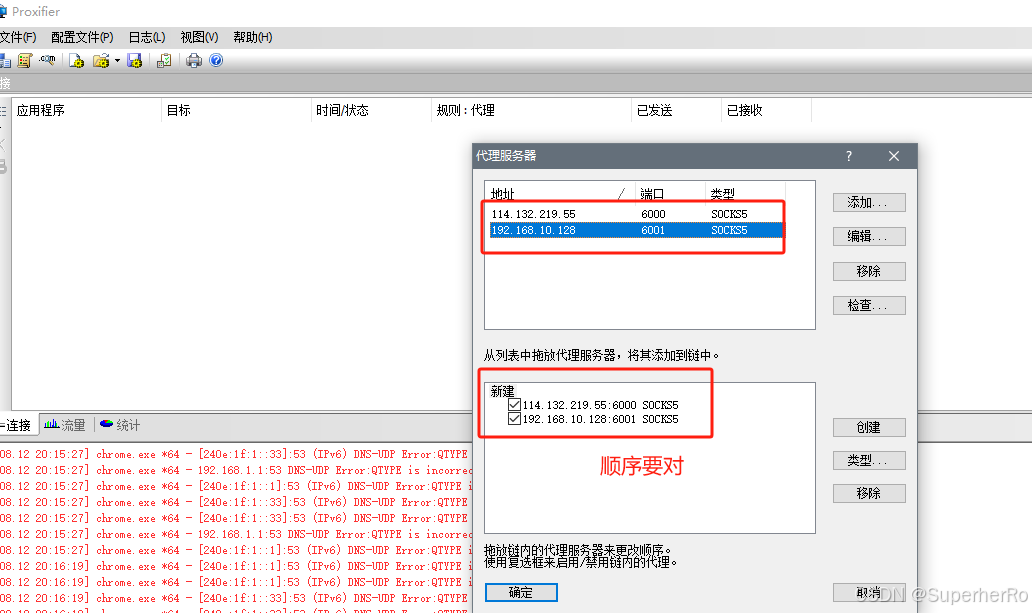Sort by 规则 : 代理 column header
Viewport: 1032px width, 613px height.
(x=531, y=110)
